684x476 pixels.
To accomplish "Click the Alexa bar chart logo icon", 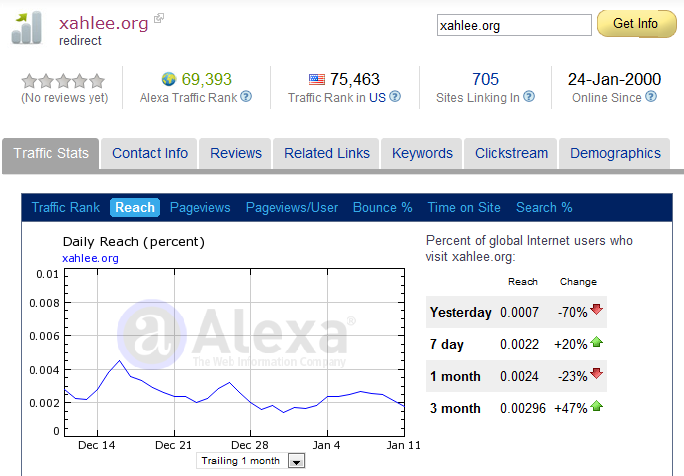I will click(26, 27).
